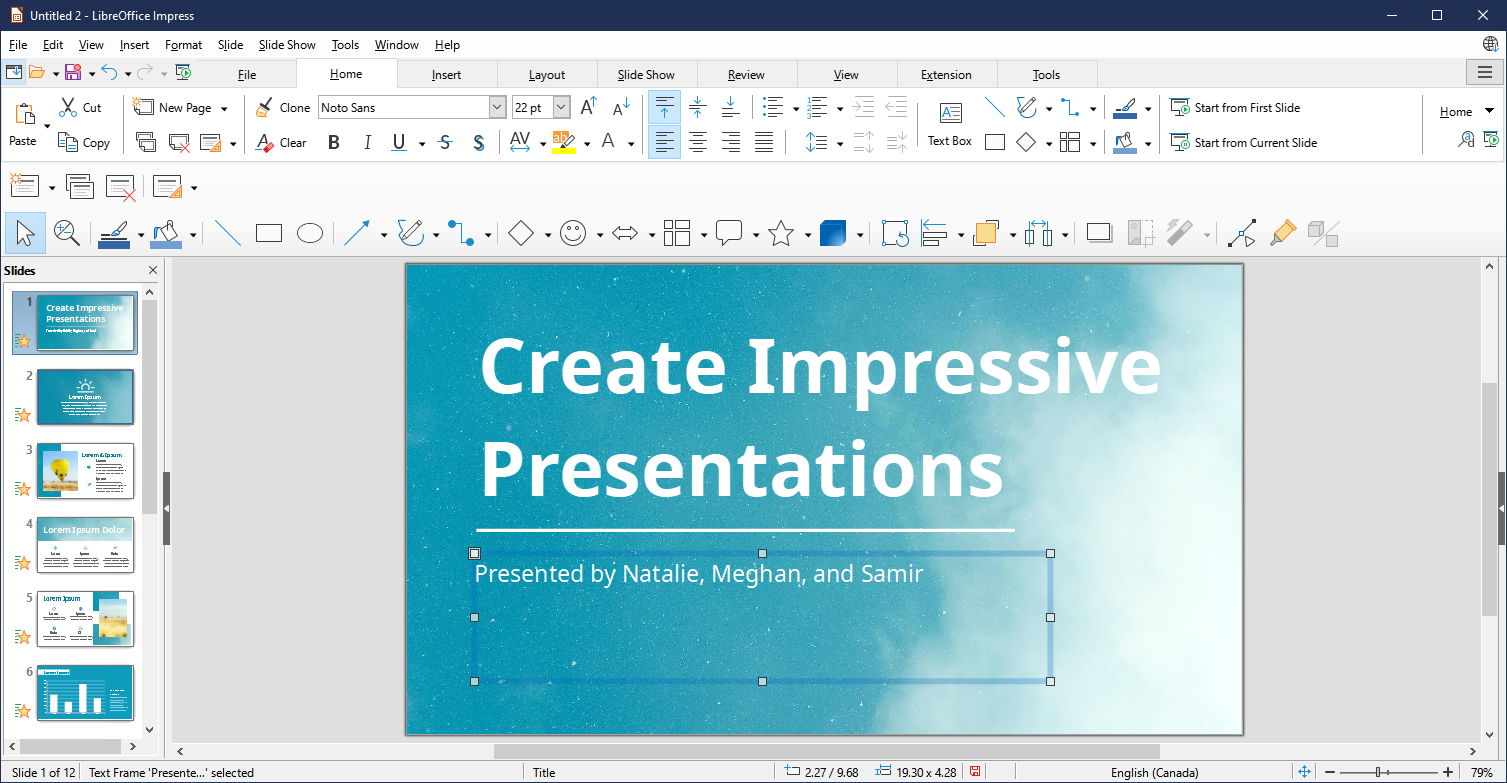Open the Rotate tool on the drawing toolbar
This screenshot has width=1507, height=783.
(x=894, y=233)
